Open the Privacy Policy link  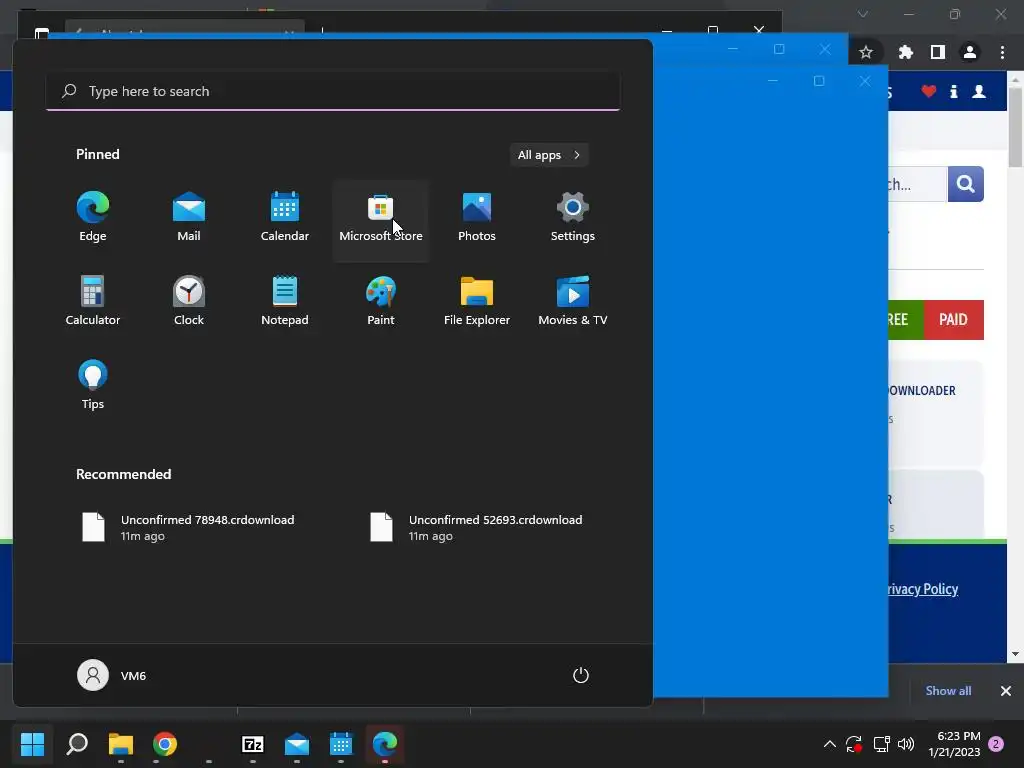921,589
